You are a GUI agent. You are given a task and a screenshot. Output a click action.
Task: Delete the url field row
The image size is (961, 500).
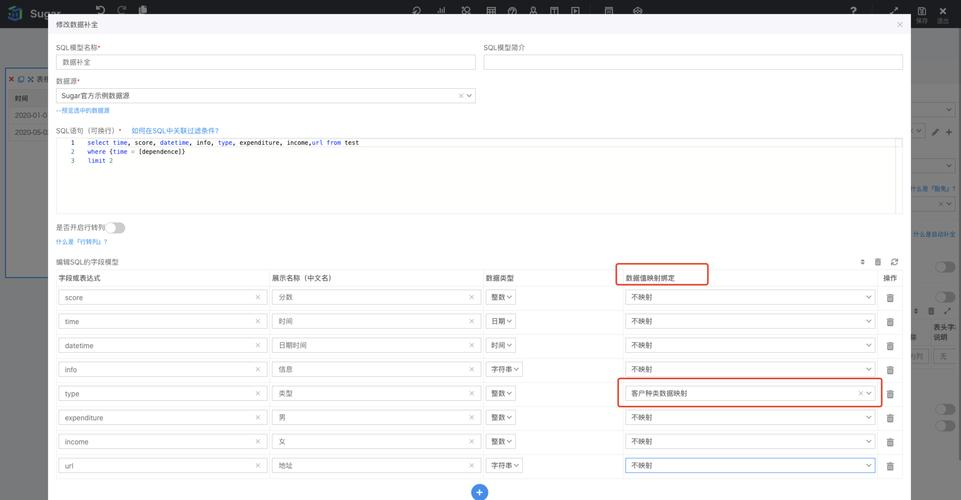pos(890,466)
